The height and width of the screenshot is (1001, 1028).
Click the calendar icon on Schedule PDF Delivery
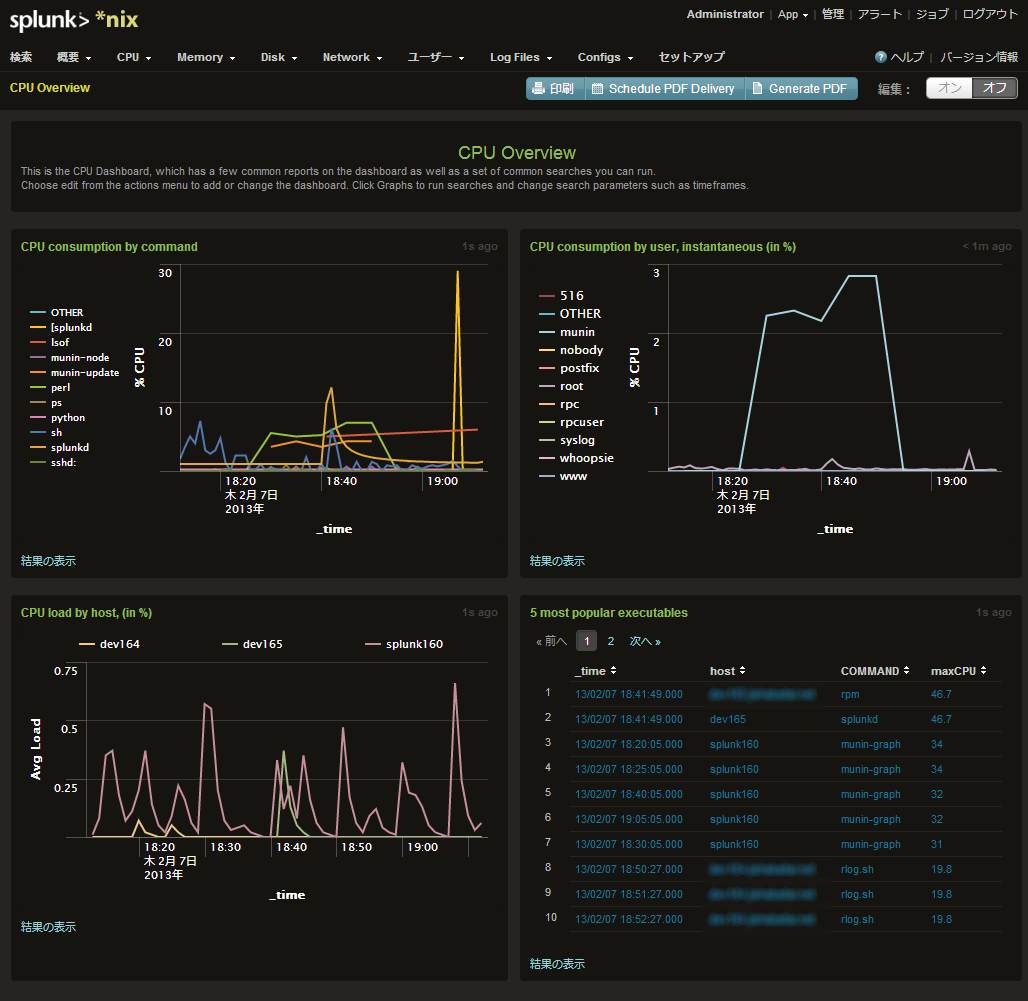(x=597, y=88)
